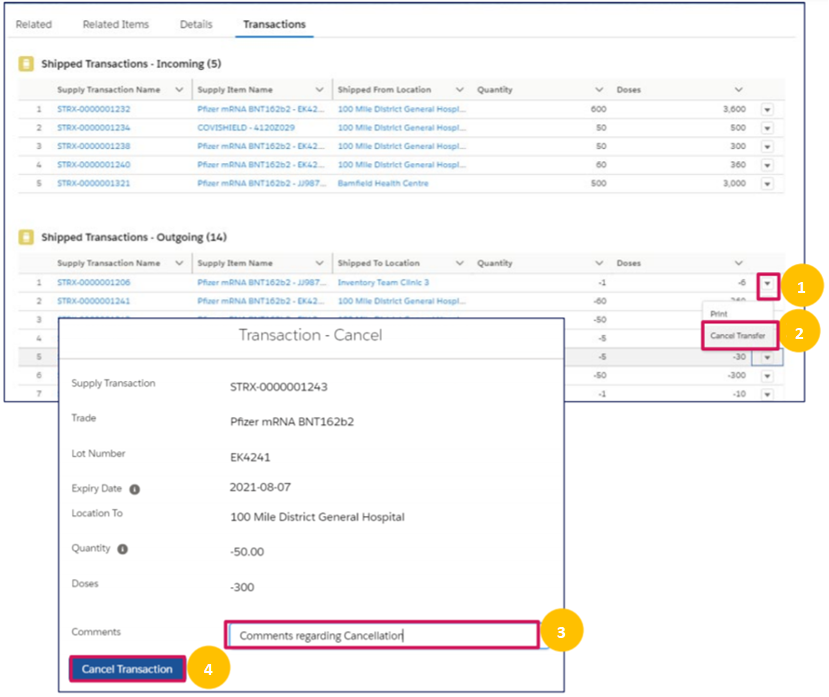Open transaction STRX-0000001238
The image size is (829, 697).
click(94, 146)
